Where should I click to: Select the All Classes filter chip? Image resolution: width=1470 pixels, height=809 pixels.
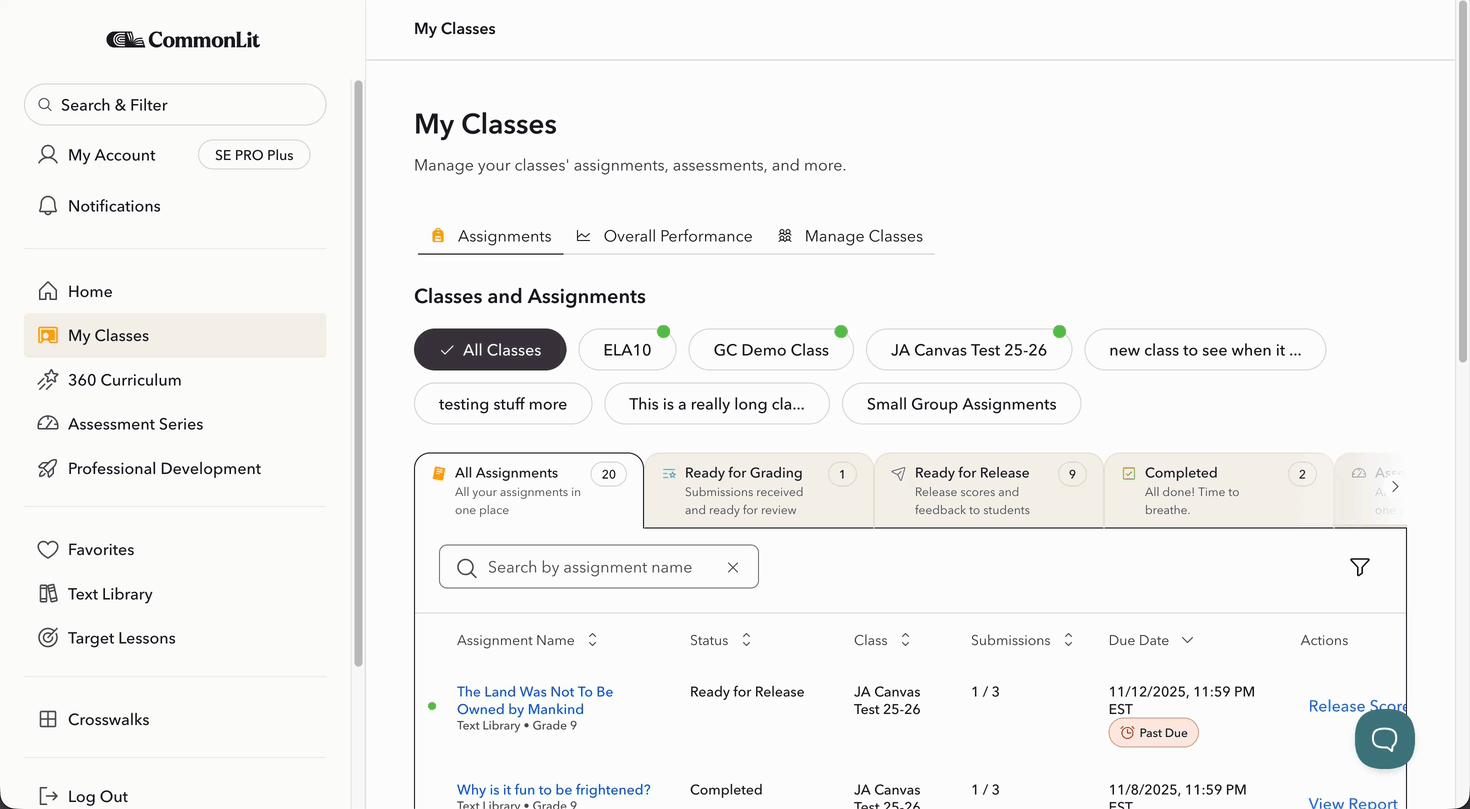(490, 350)
